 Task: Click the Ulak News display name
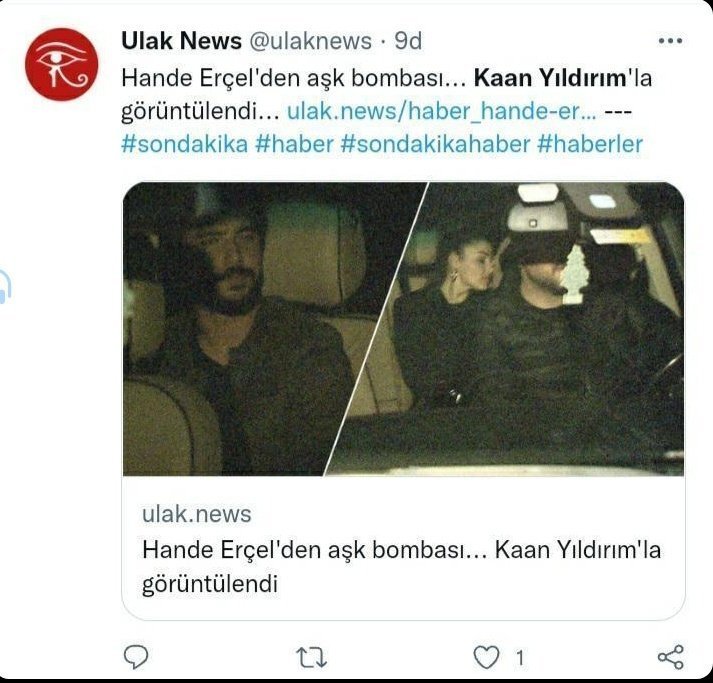coord(181,41)
